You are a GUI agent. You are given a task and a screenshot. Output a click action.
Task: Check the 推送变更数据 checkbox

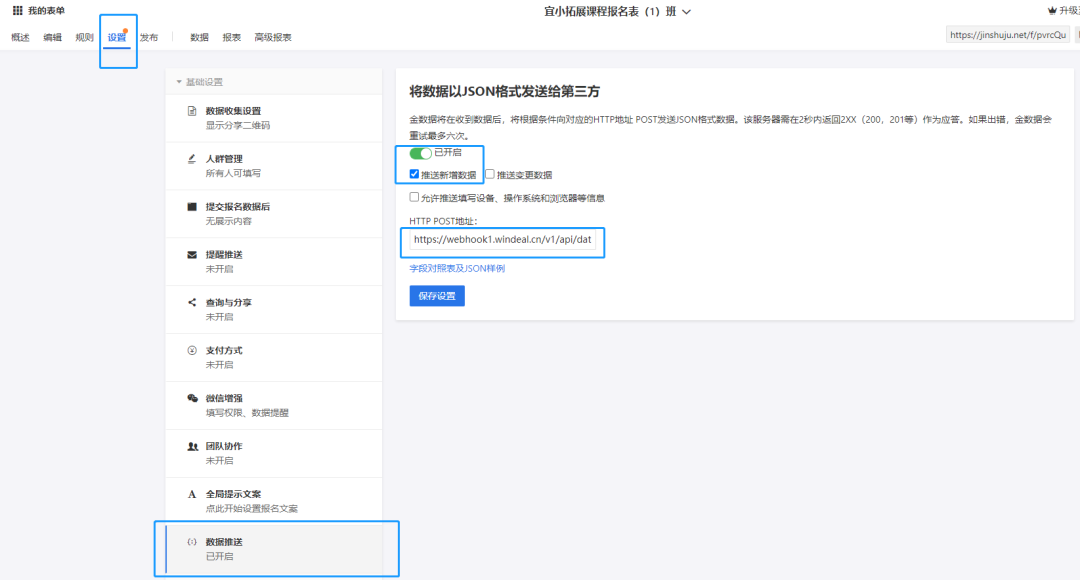490,174
